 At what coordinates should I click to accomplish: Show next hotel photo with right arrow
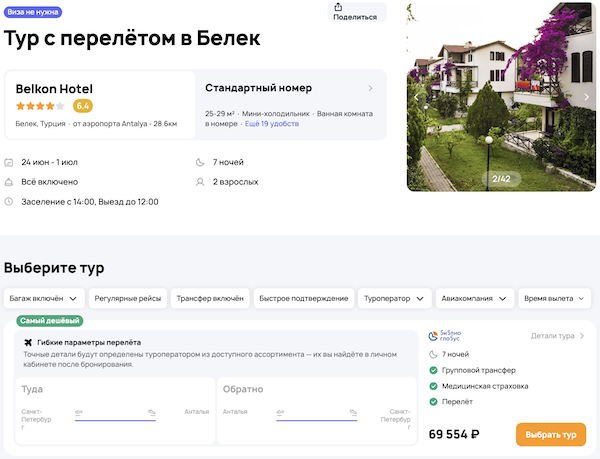tap(586, 97)
